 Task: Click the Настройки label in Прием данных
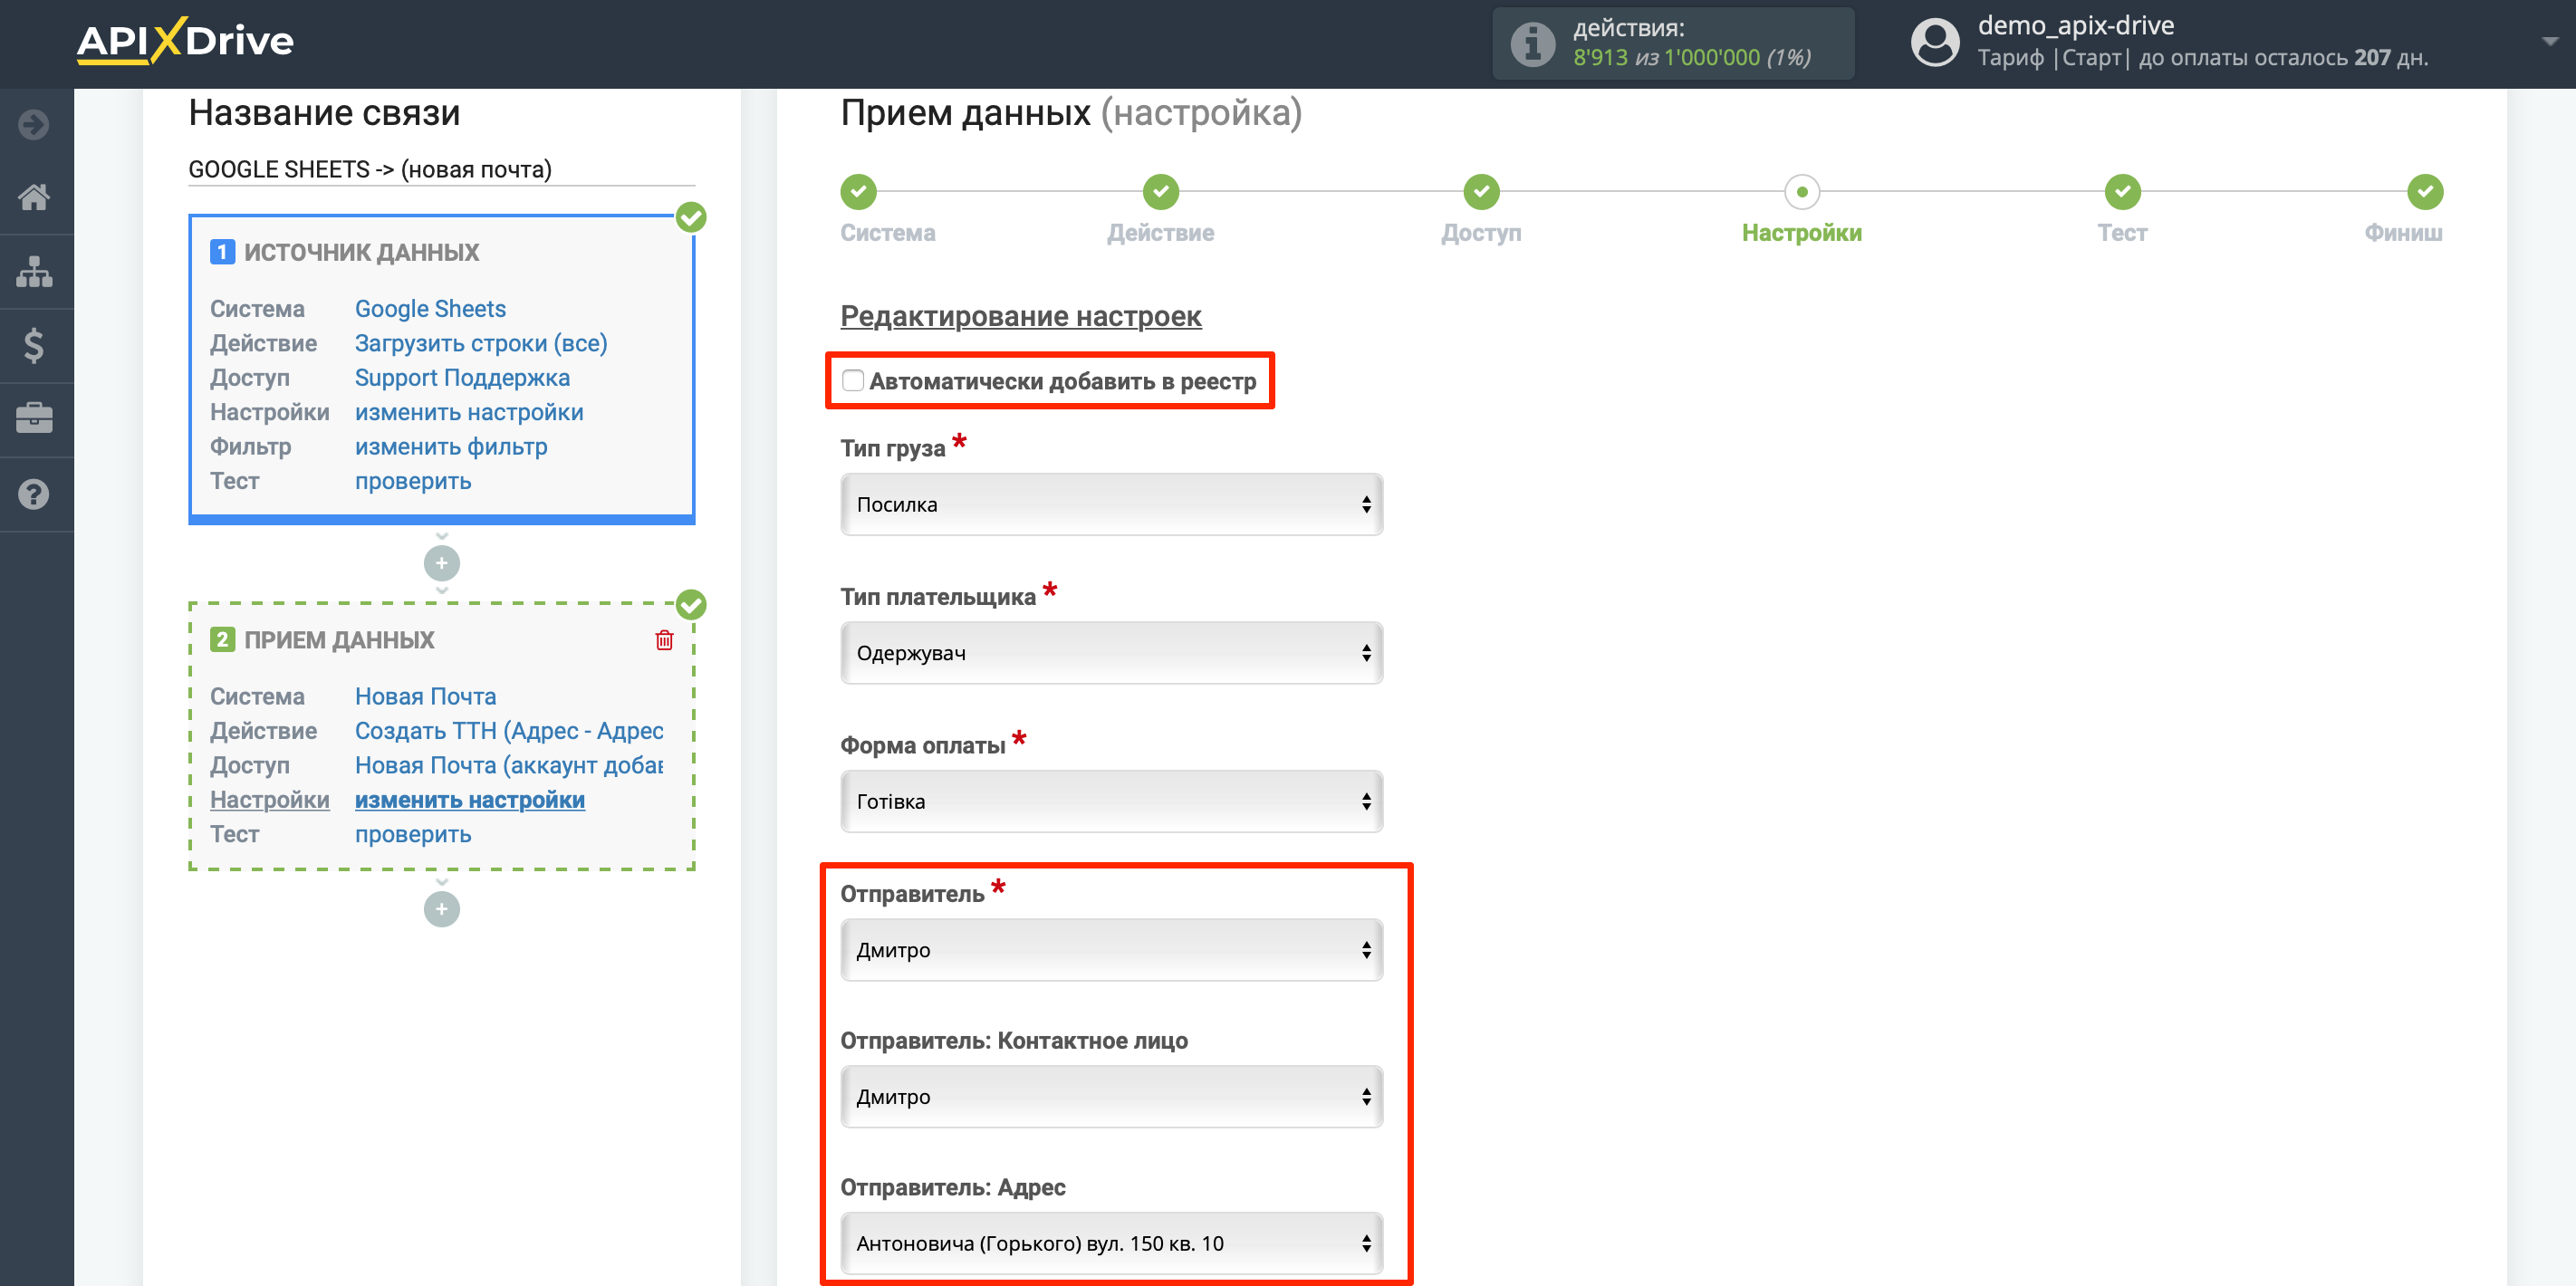click(x=269, y=800)
